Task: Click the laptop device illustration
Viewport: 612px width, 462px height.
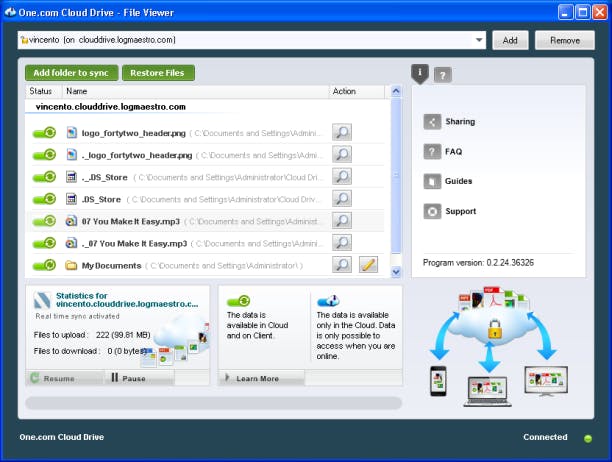Action: [x=487, y=391]
